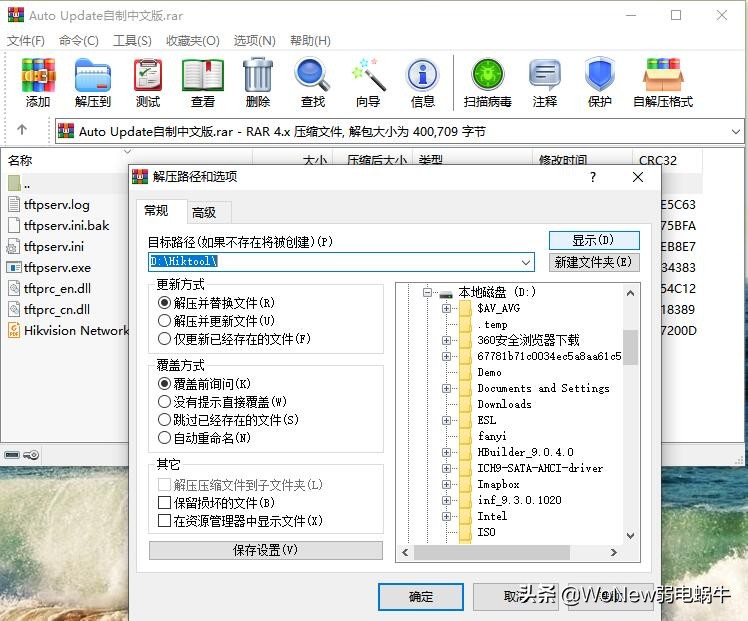
Task: Click the 查找 (Find) magnifier icon
Action: point(312,82)
